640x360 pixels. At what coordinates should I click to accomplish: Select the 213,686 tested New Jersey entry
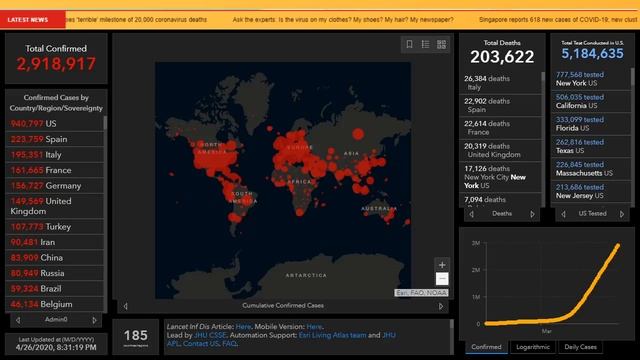pos(591,191)
